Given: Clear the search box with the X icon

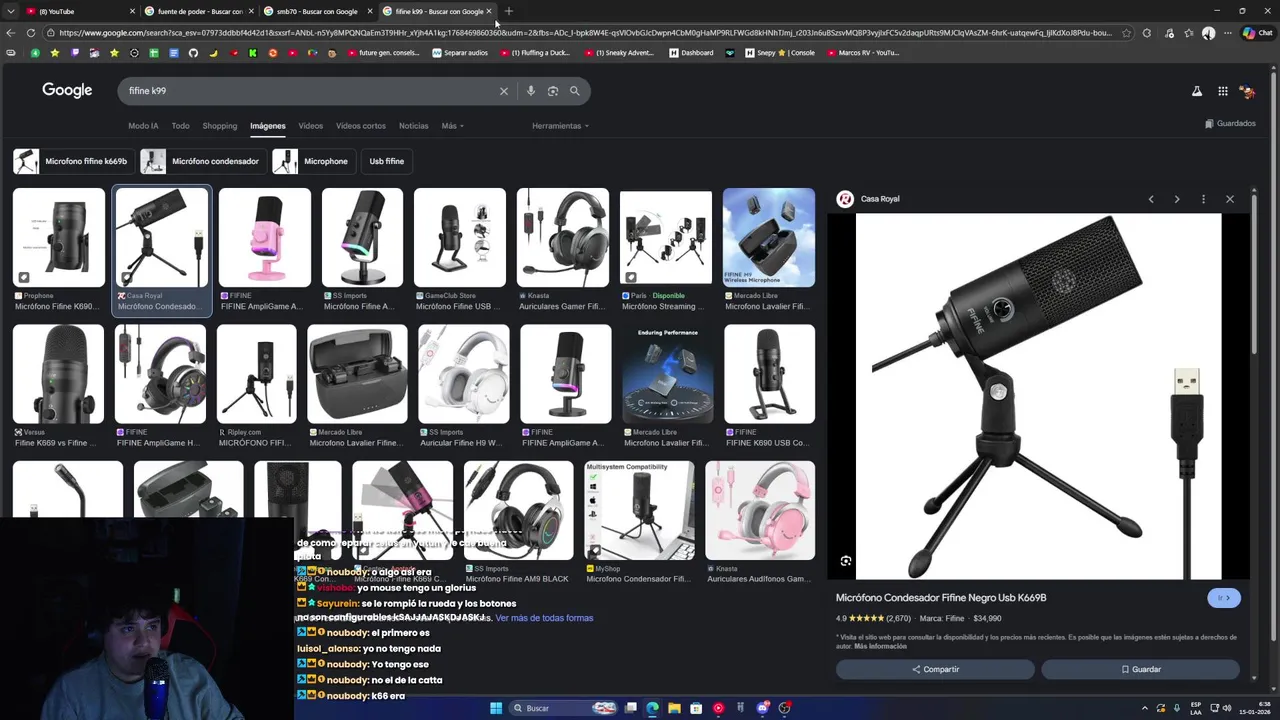Looking at the screenshot, I should coord(504,91).
